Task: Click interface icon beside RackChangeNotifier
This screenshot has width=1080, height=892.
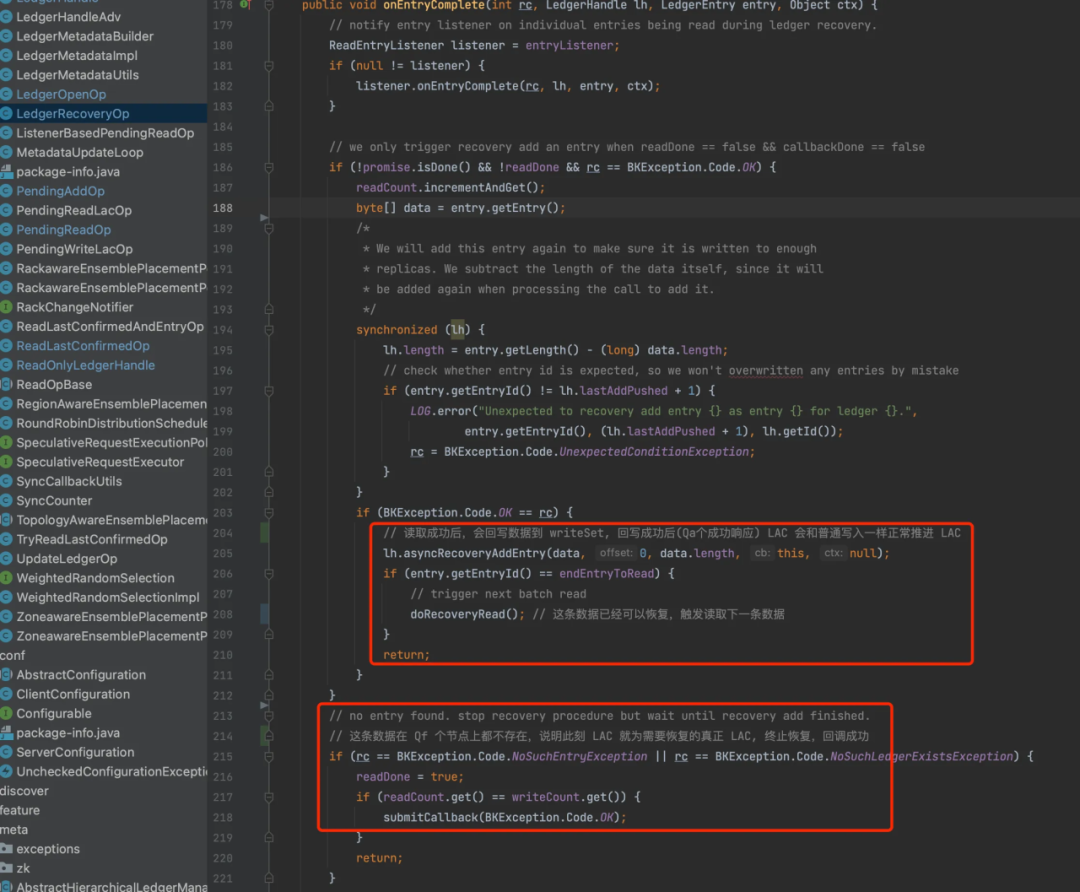Action: [6, 307]
